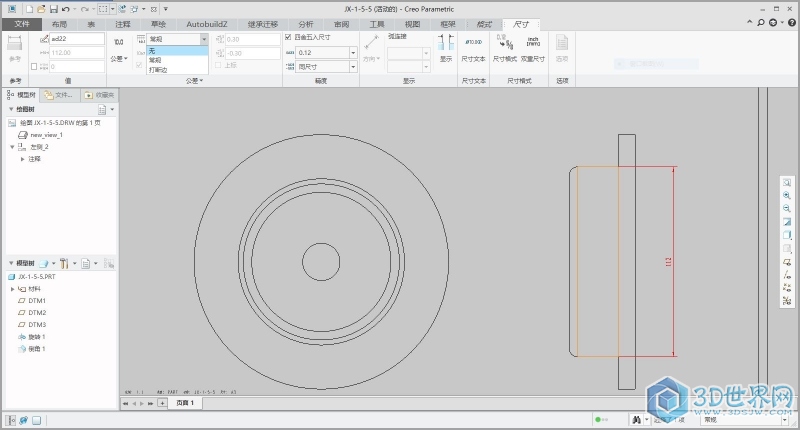
Task: Switch to the 视图 ribbon tab
Action: click(412, 24)
